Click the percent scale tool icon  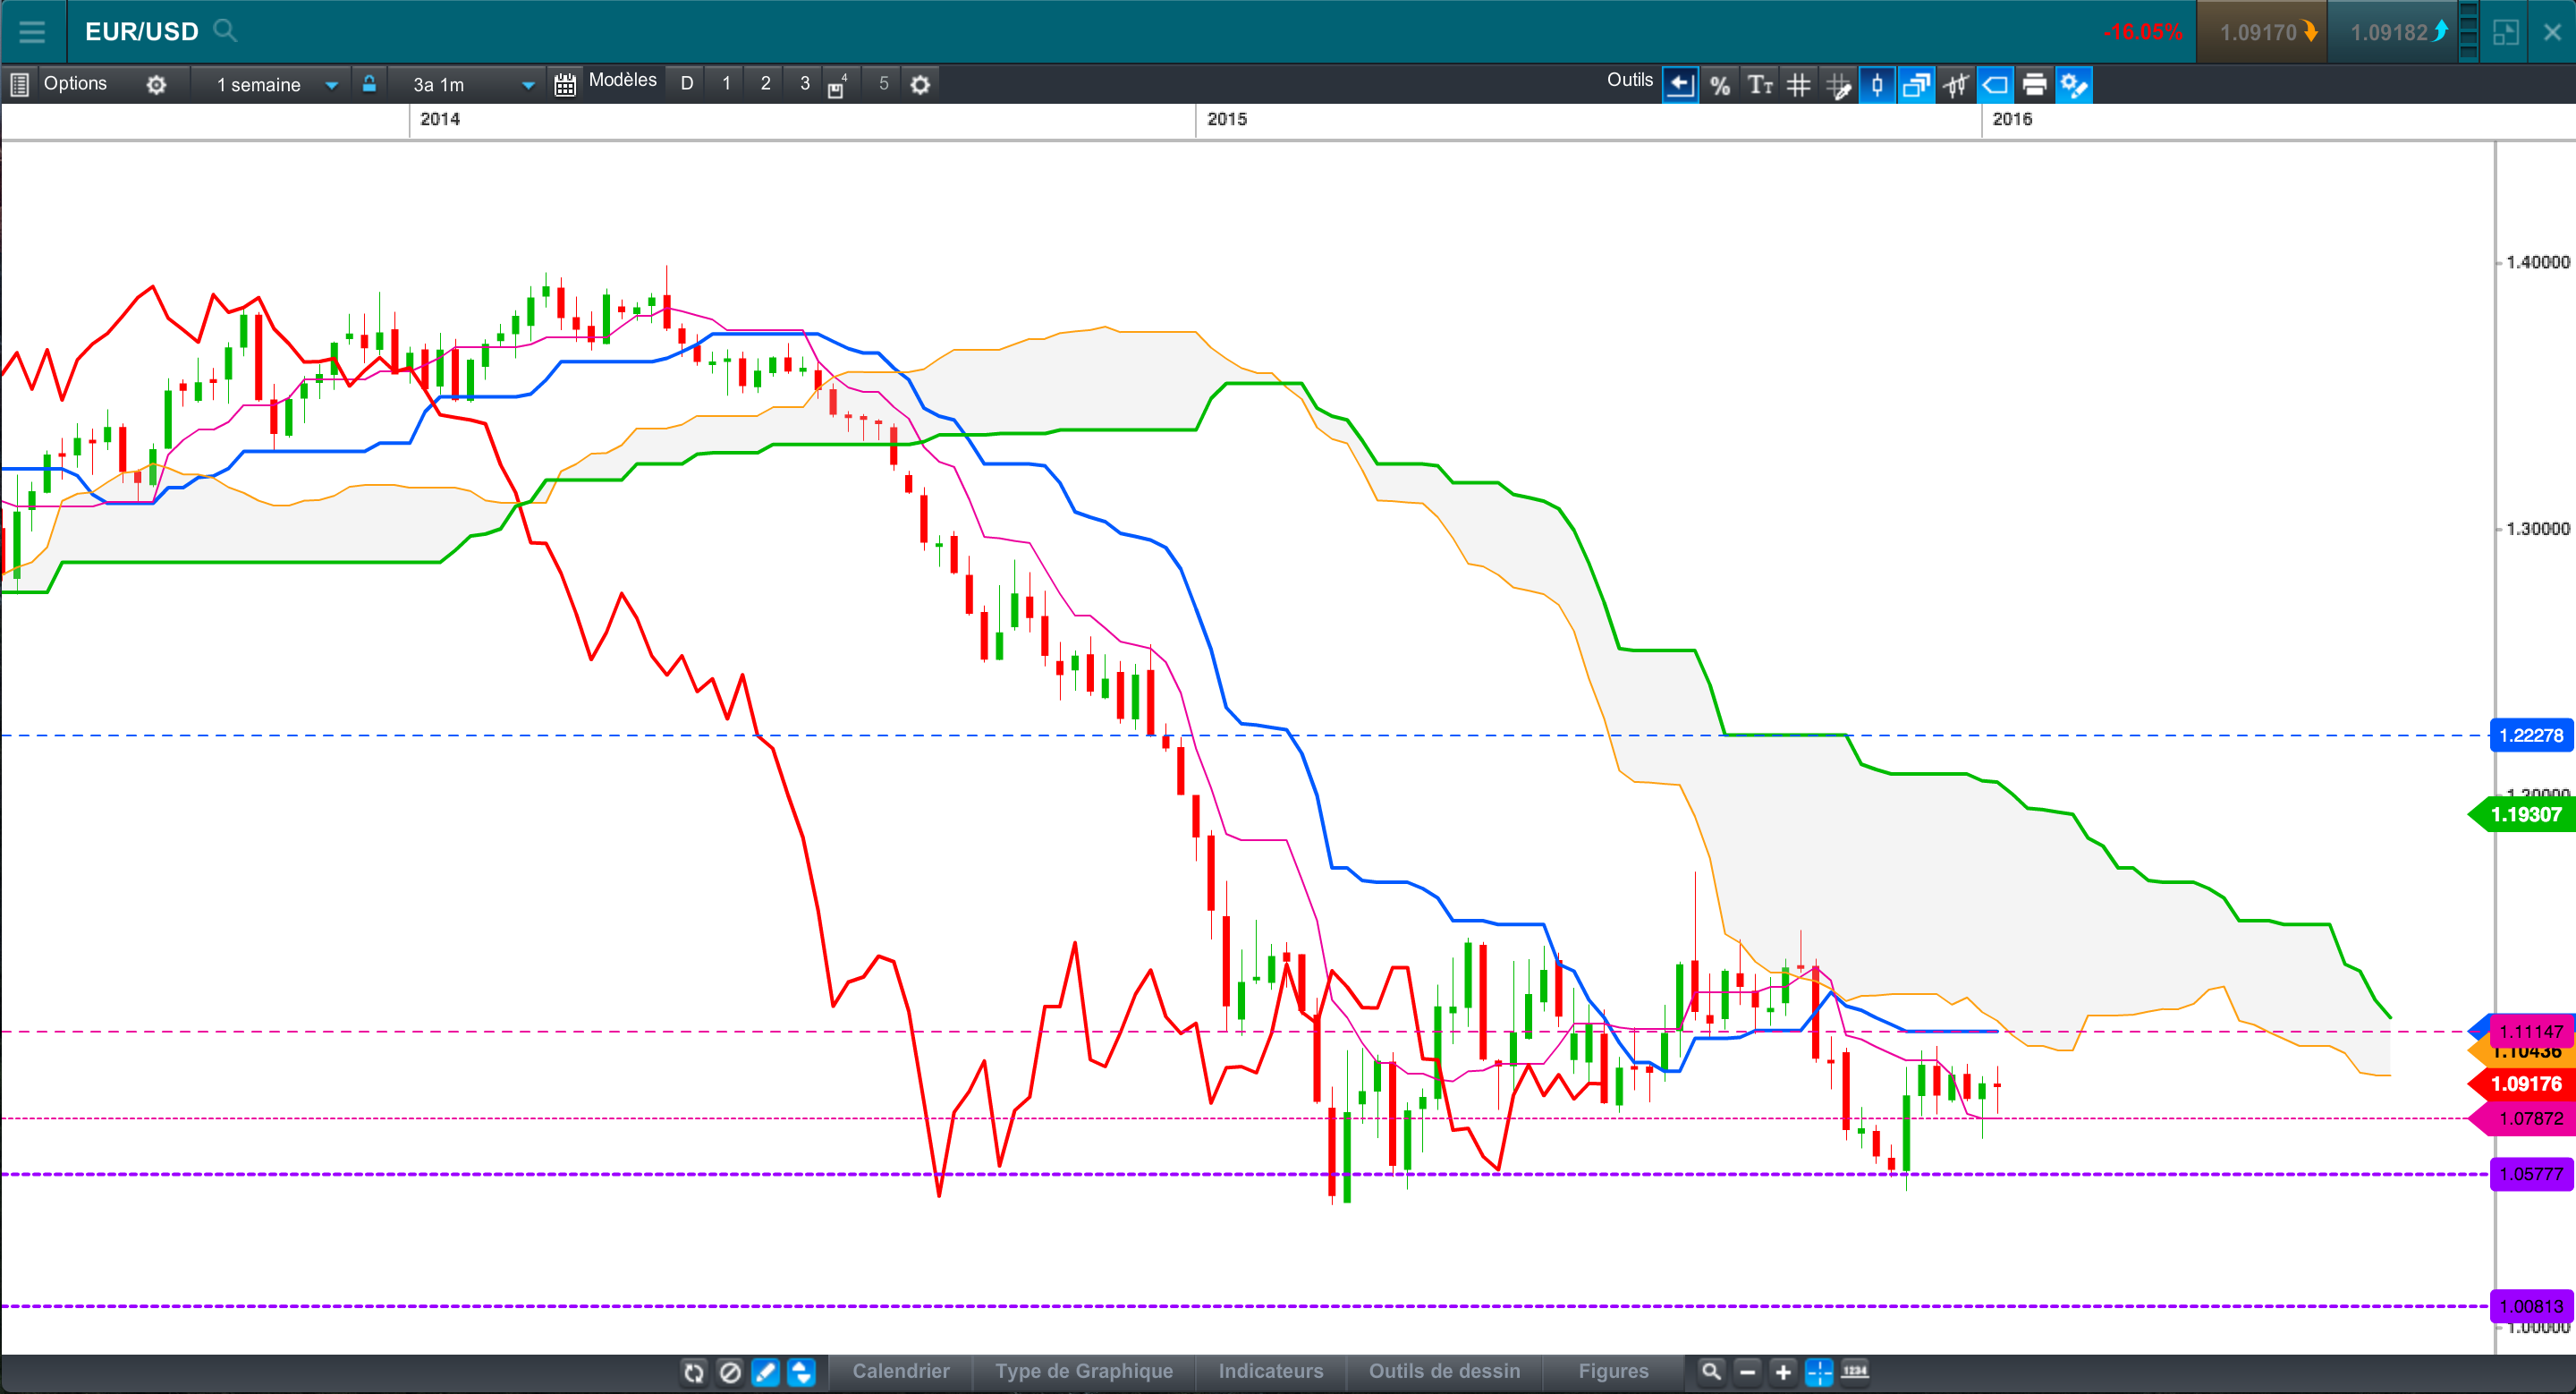(x=1719, y=85)
